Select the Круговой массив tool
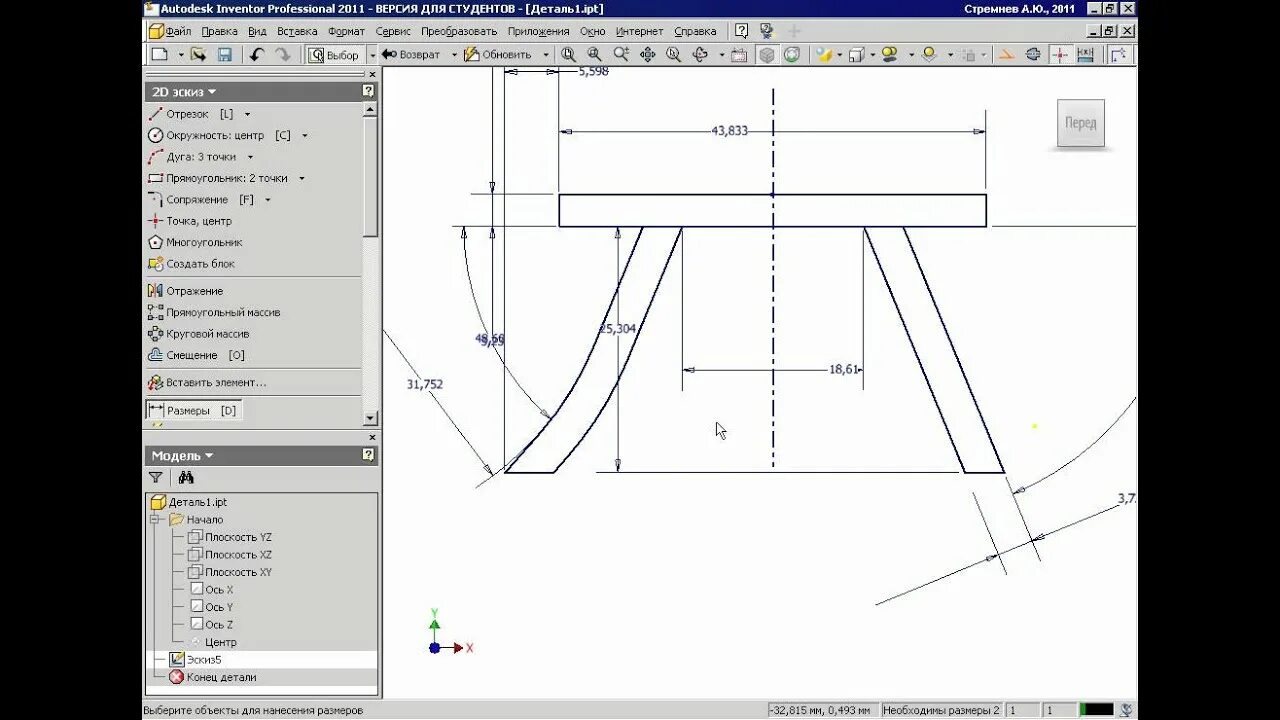 (x=199, y=334)
